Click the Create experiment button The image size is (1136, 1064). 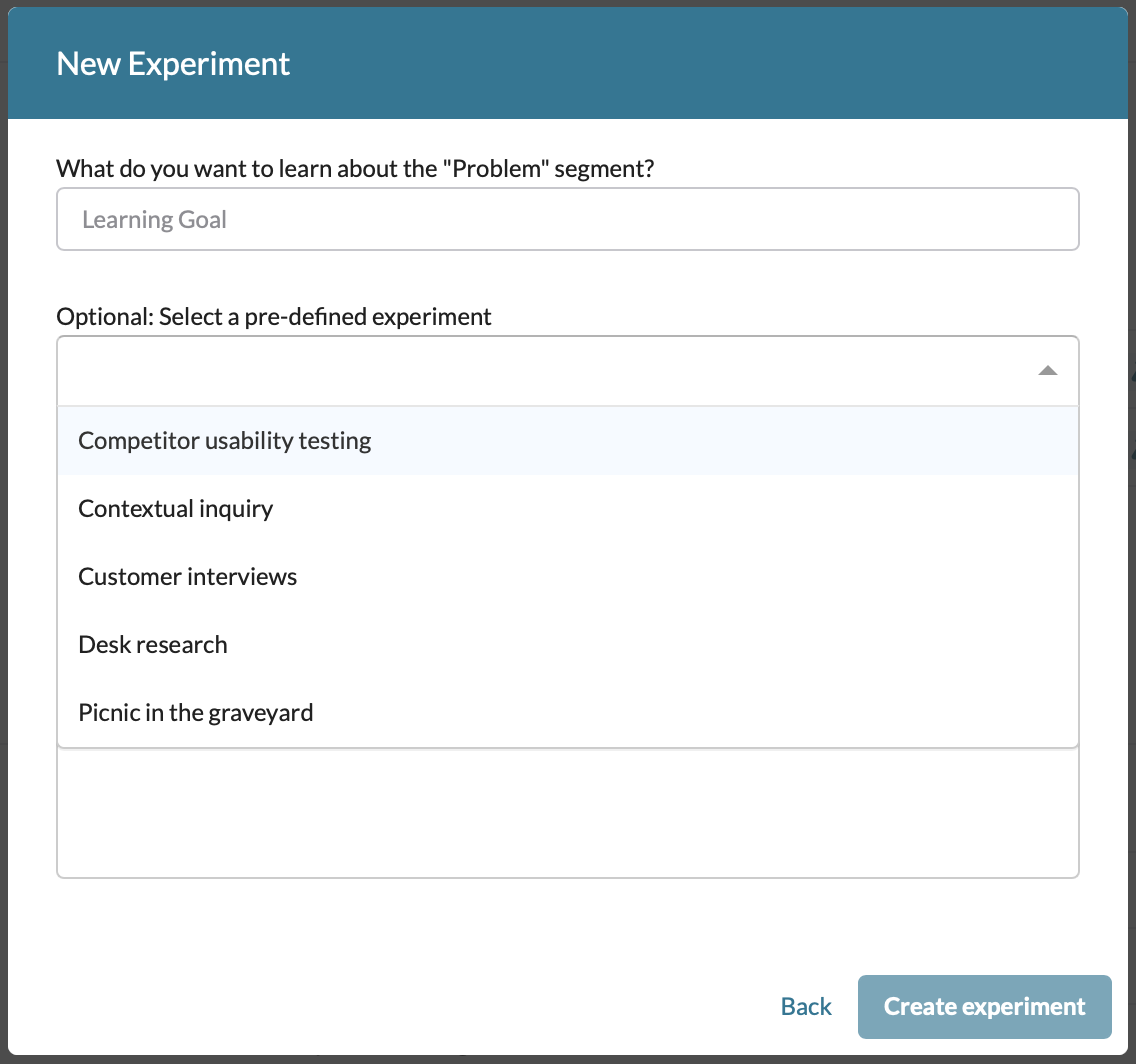click(x=984, y=1007)
